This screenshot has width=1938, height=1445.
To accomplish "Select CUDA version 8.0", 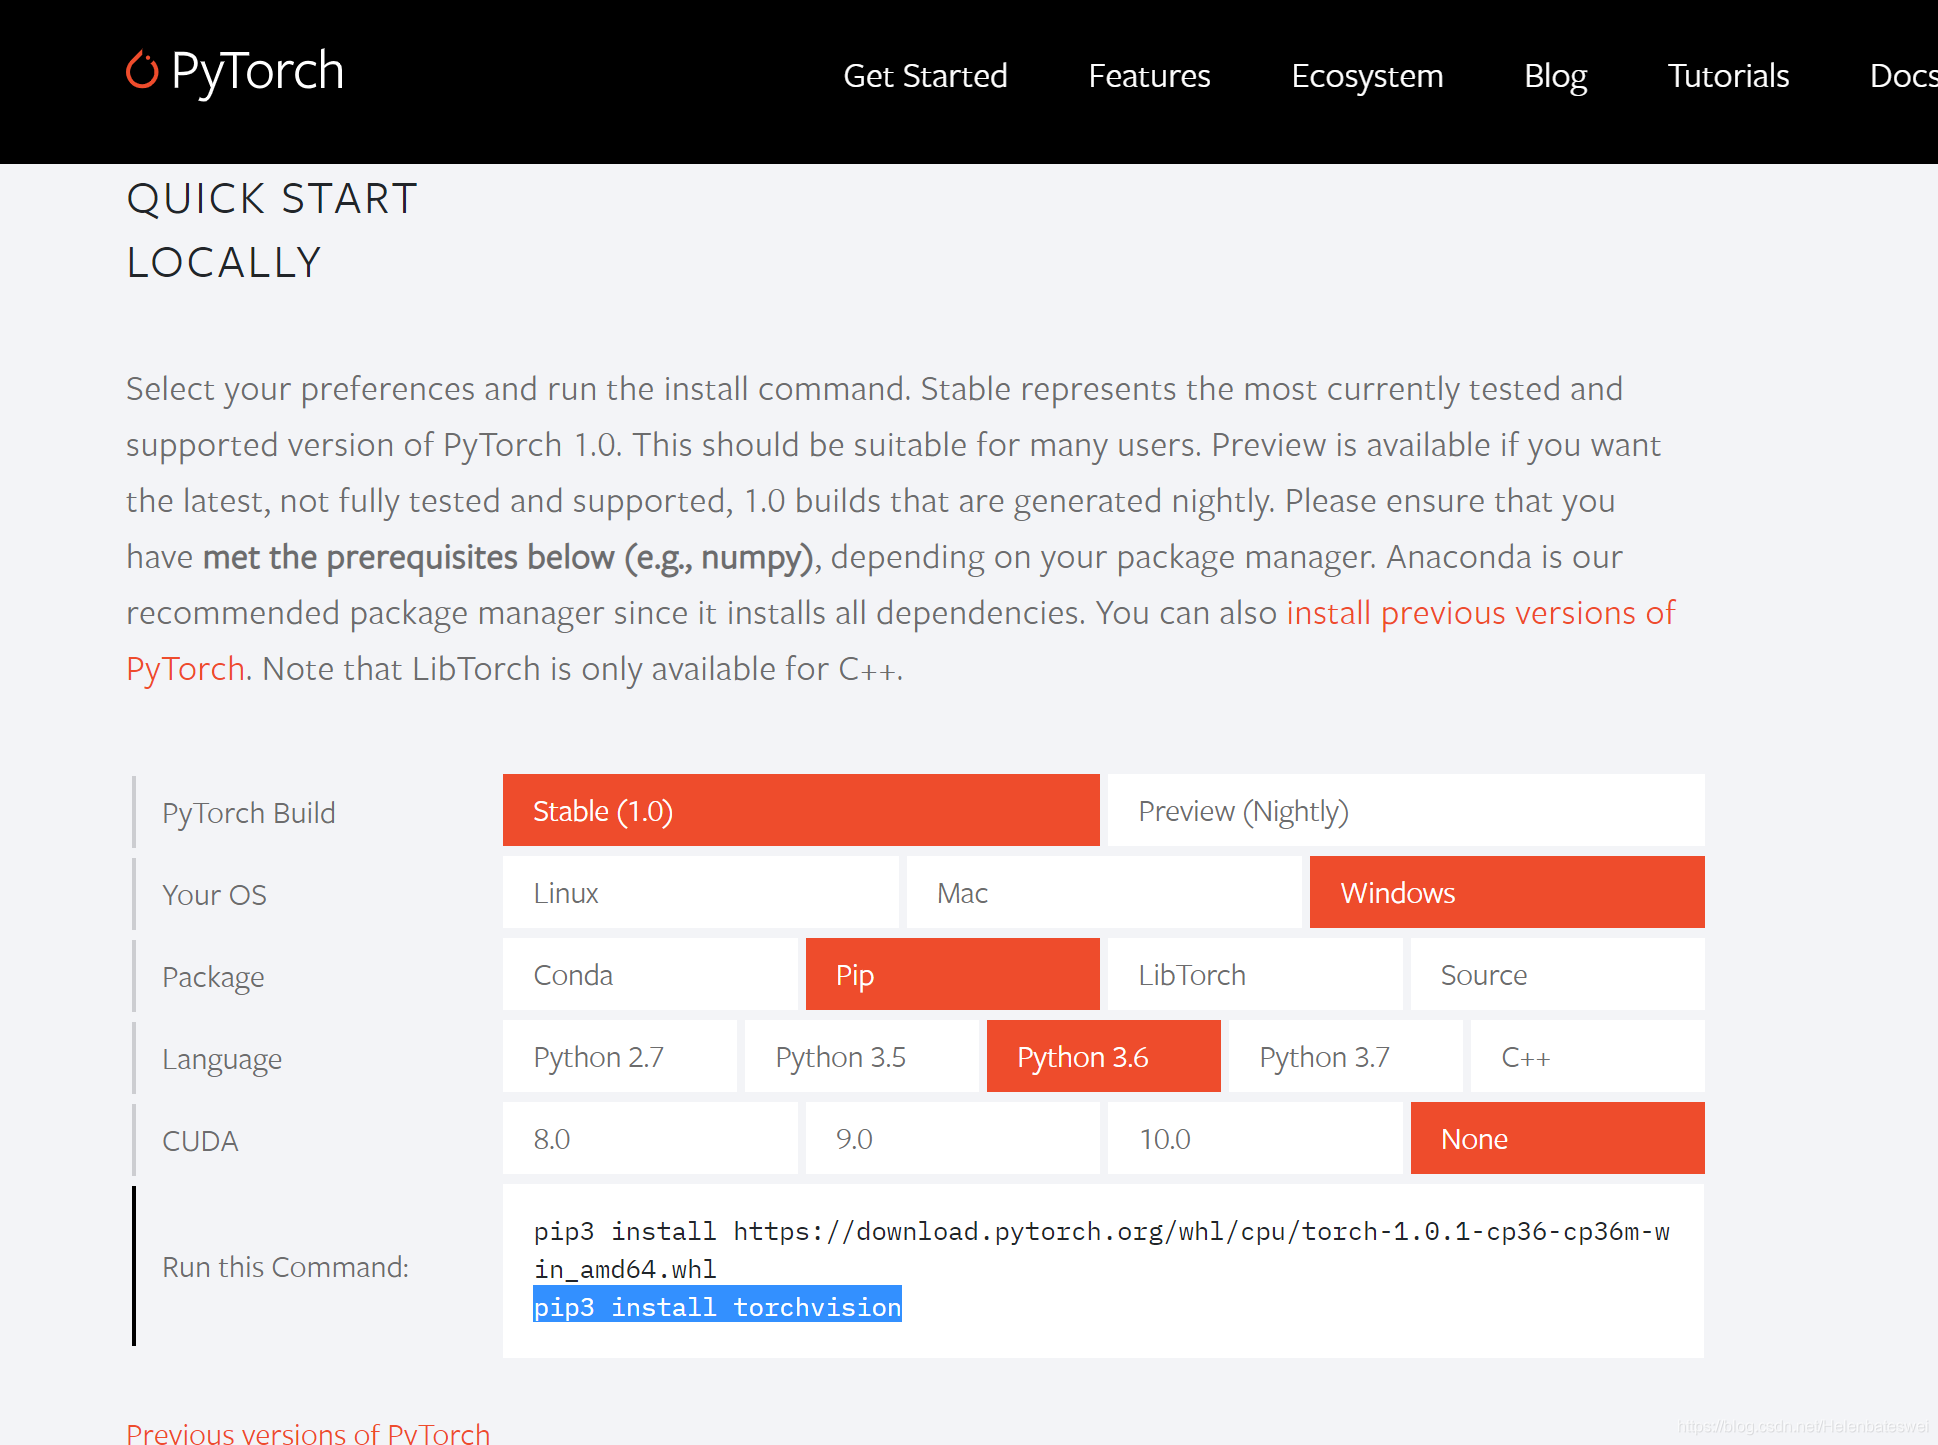I will tap(650, 1138).
